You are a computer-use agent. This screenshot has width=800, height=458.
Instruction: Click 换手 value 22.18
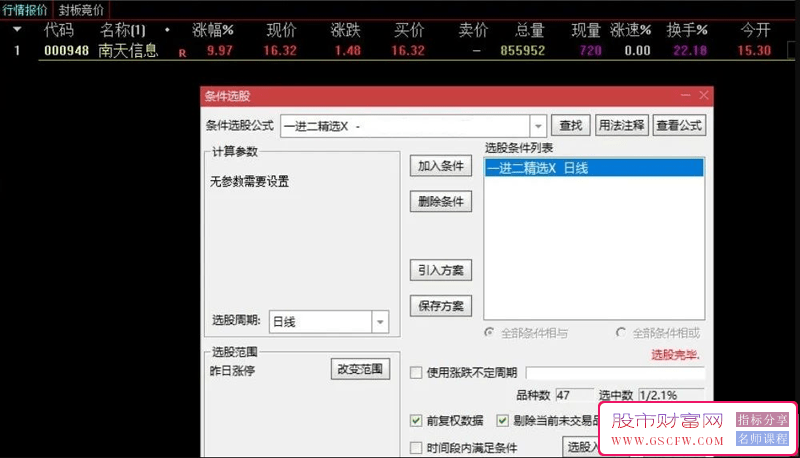(690, 50)
